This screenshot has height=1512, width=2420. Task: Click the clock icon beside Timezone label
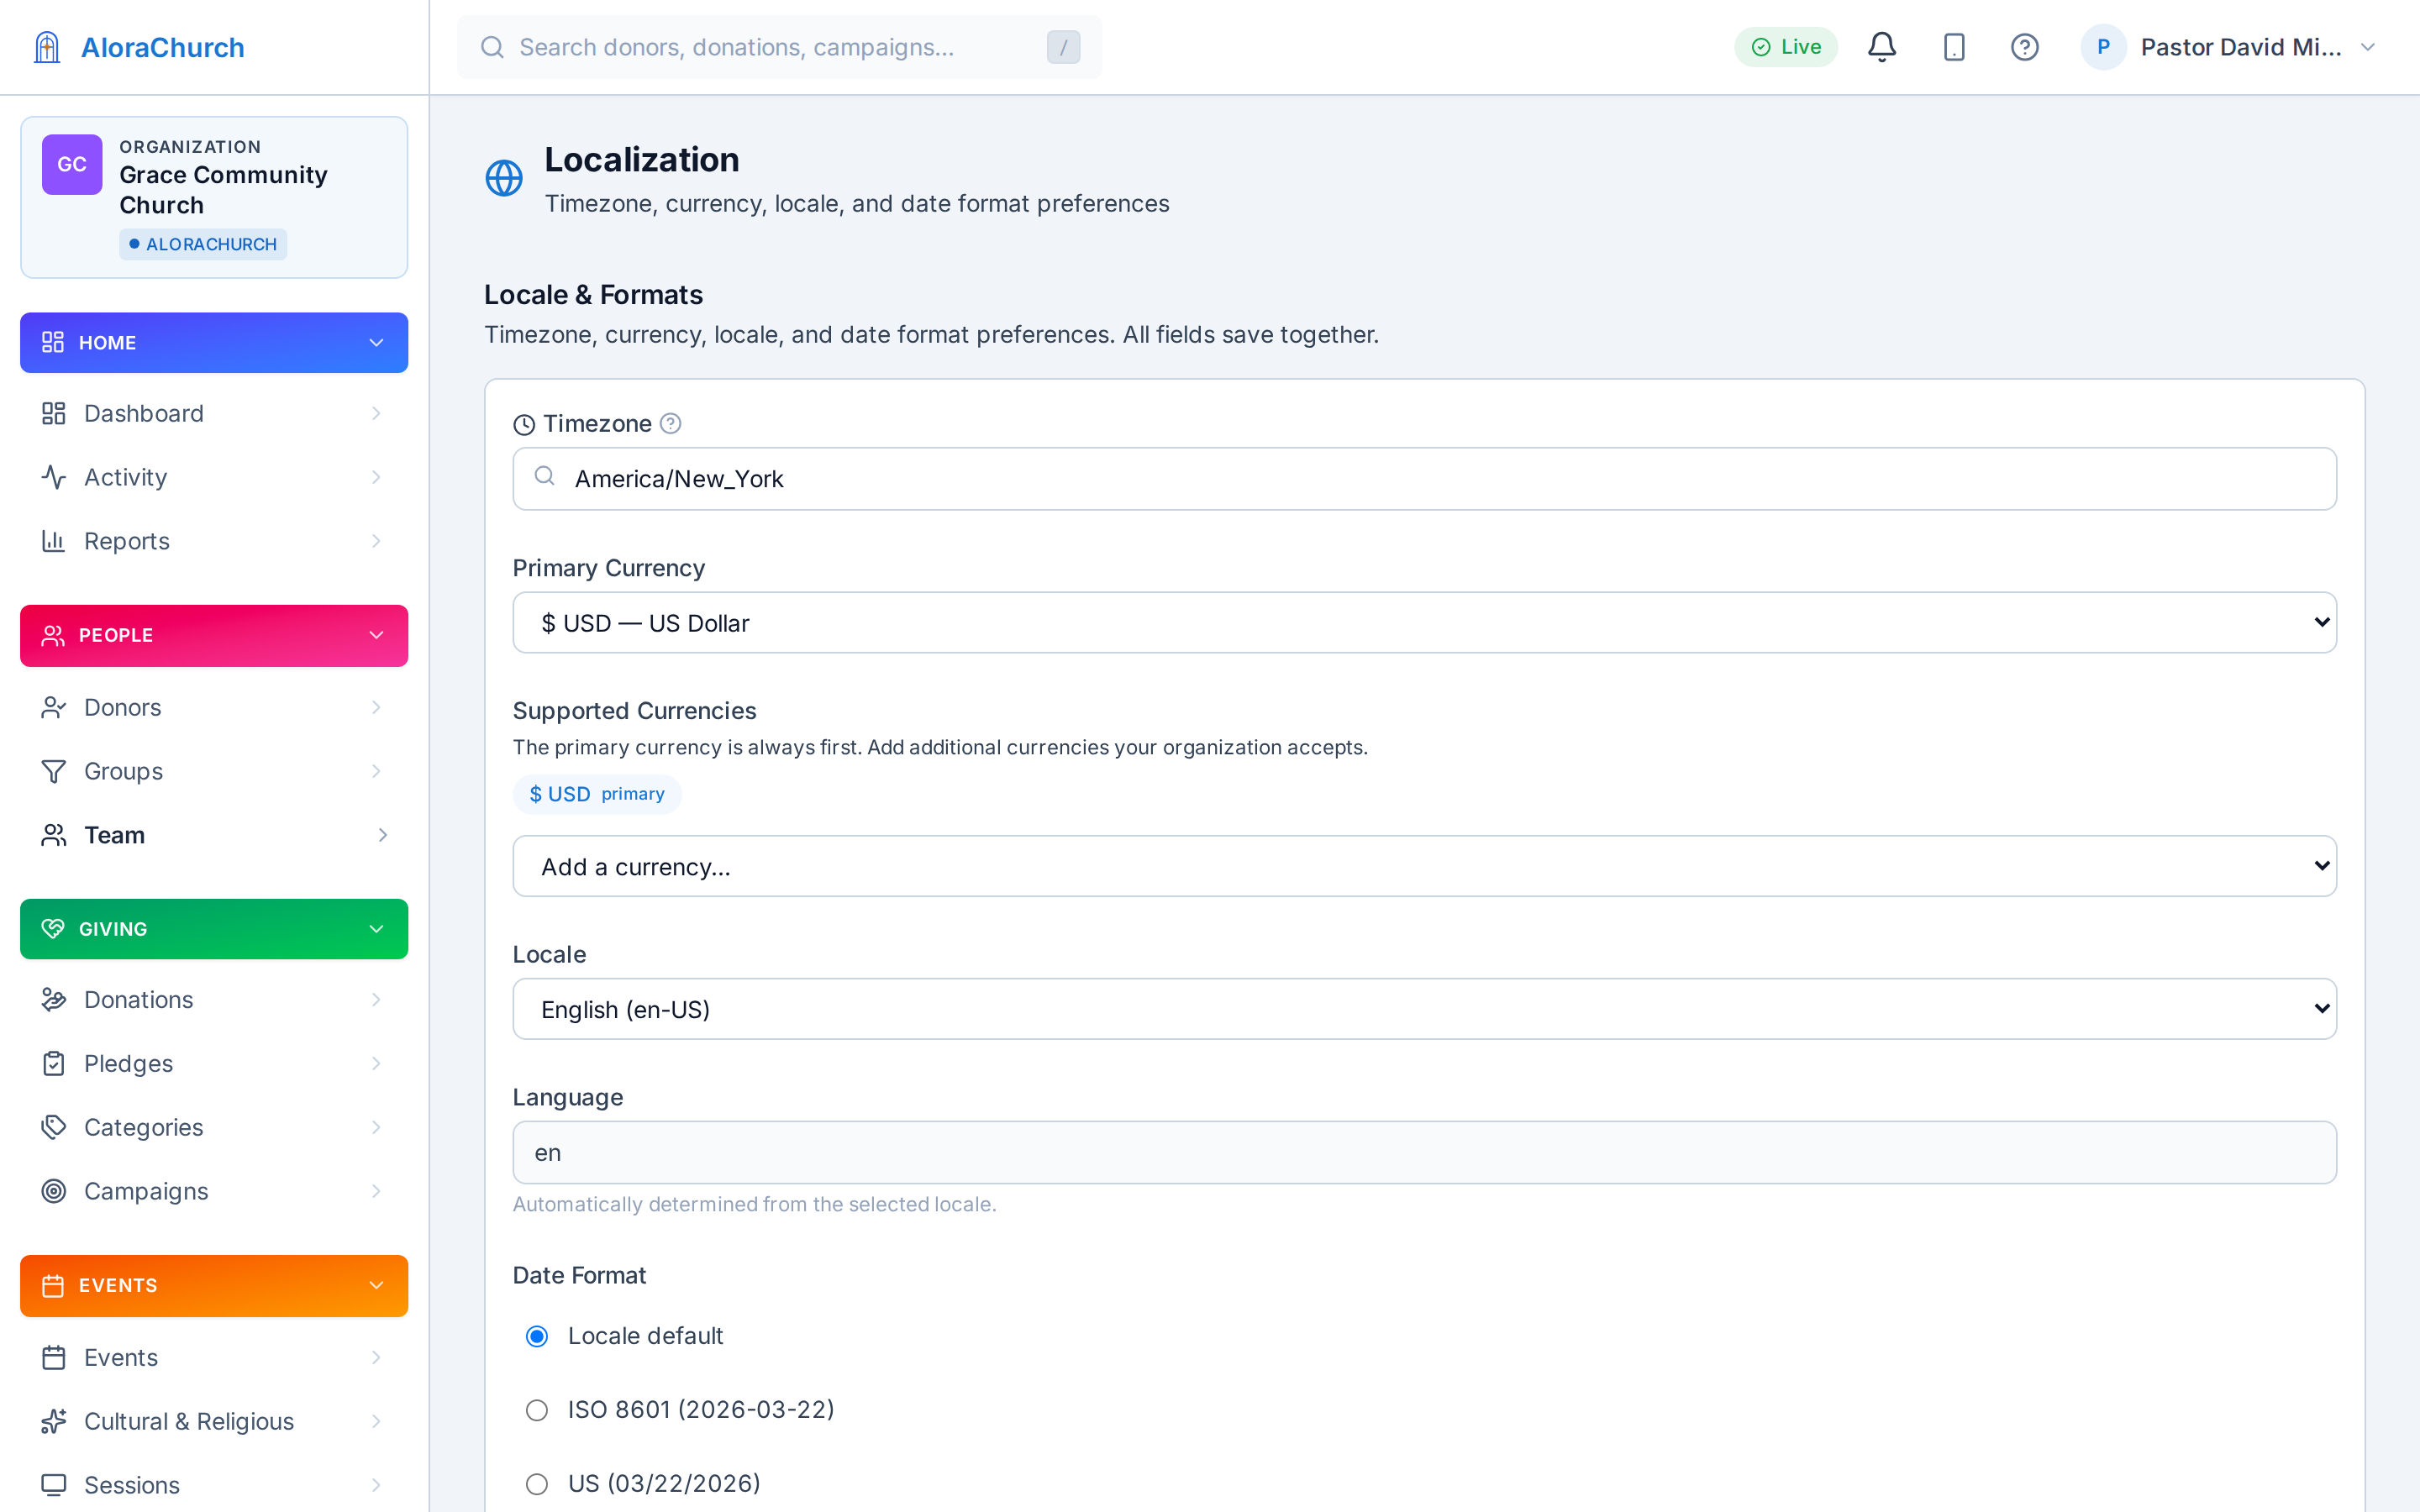click(x=524, y=425)
